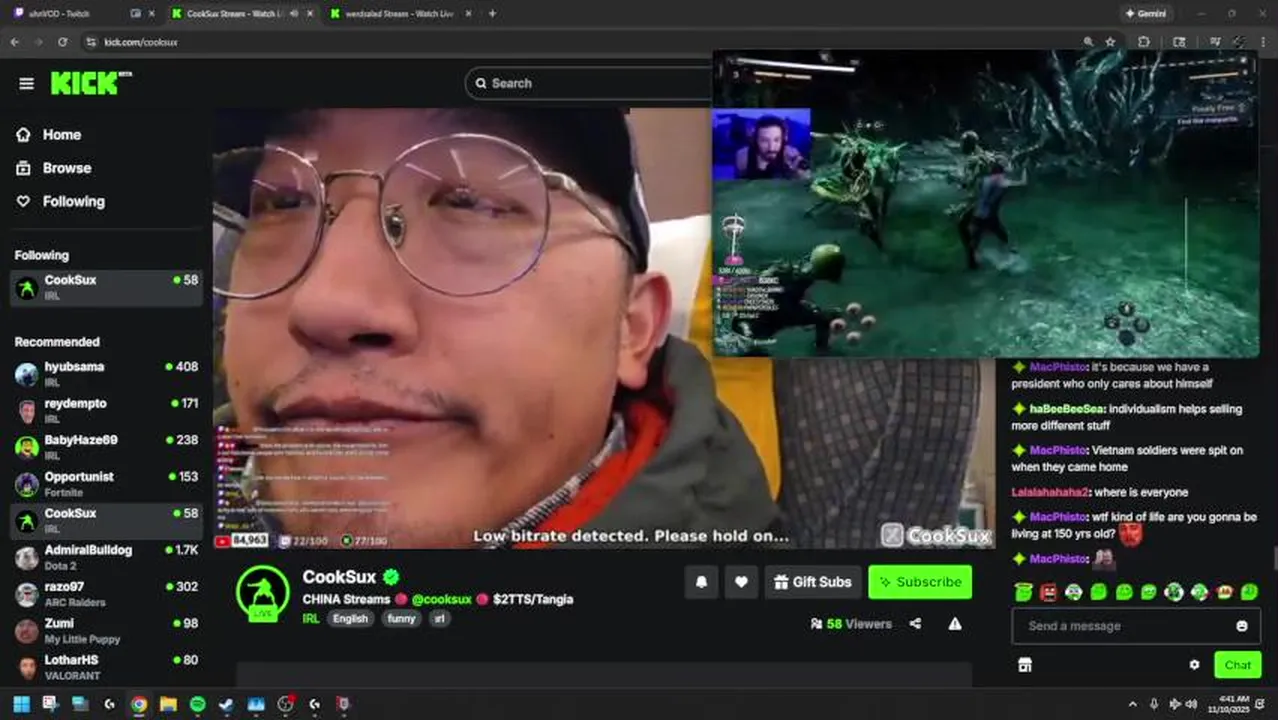Open Zumi channel in Recommended
The image size is (1278, 720).
[x=106, y=631]
